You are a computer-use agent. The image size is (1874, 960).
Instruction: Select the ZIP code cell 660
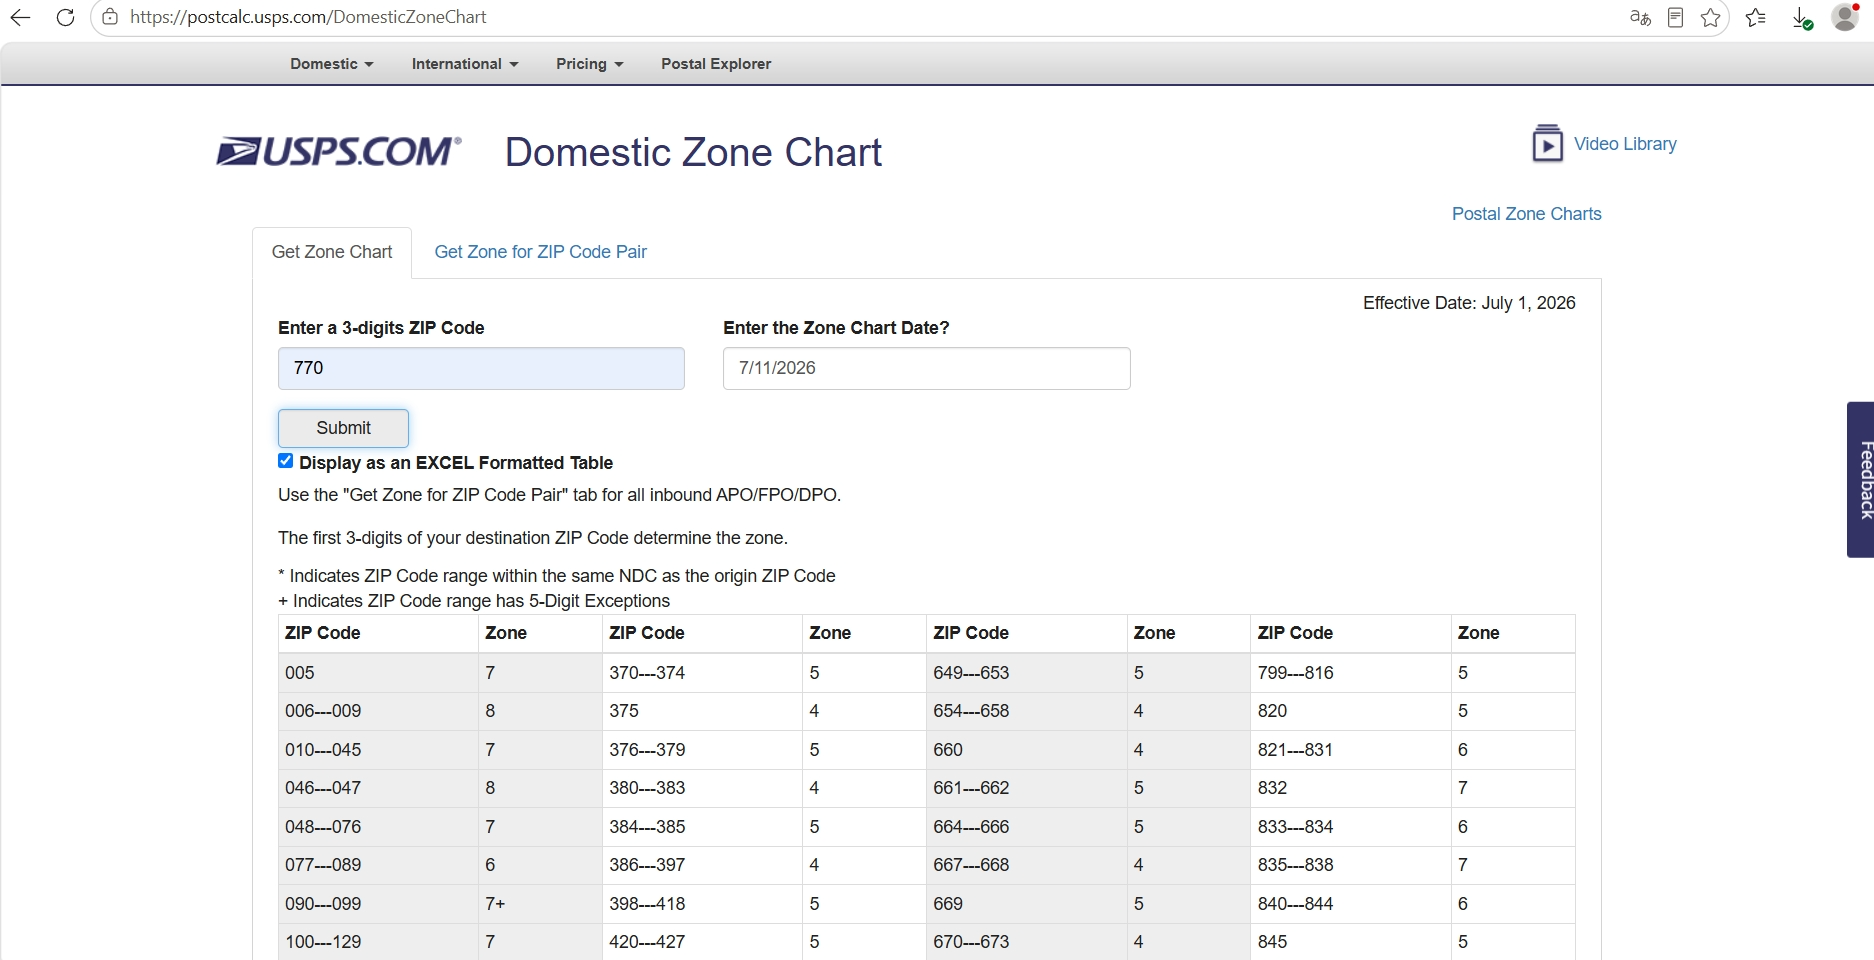click(x=1026, y=750)
